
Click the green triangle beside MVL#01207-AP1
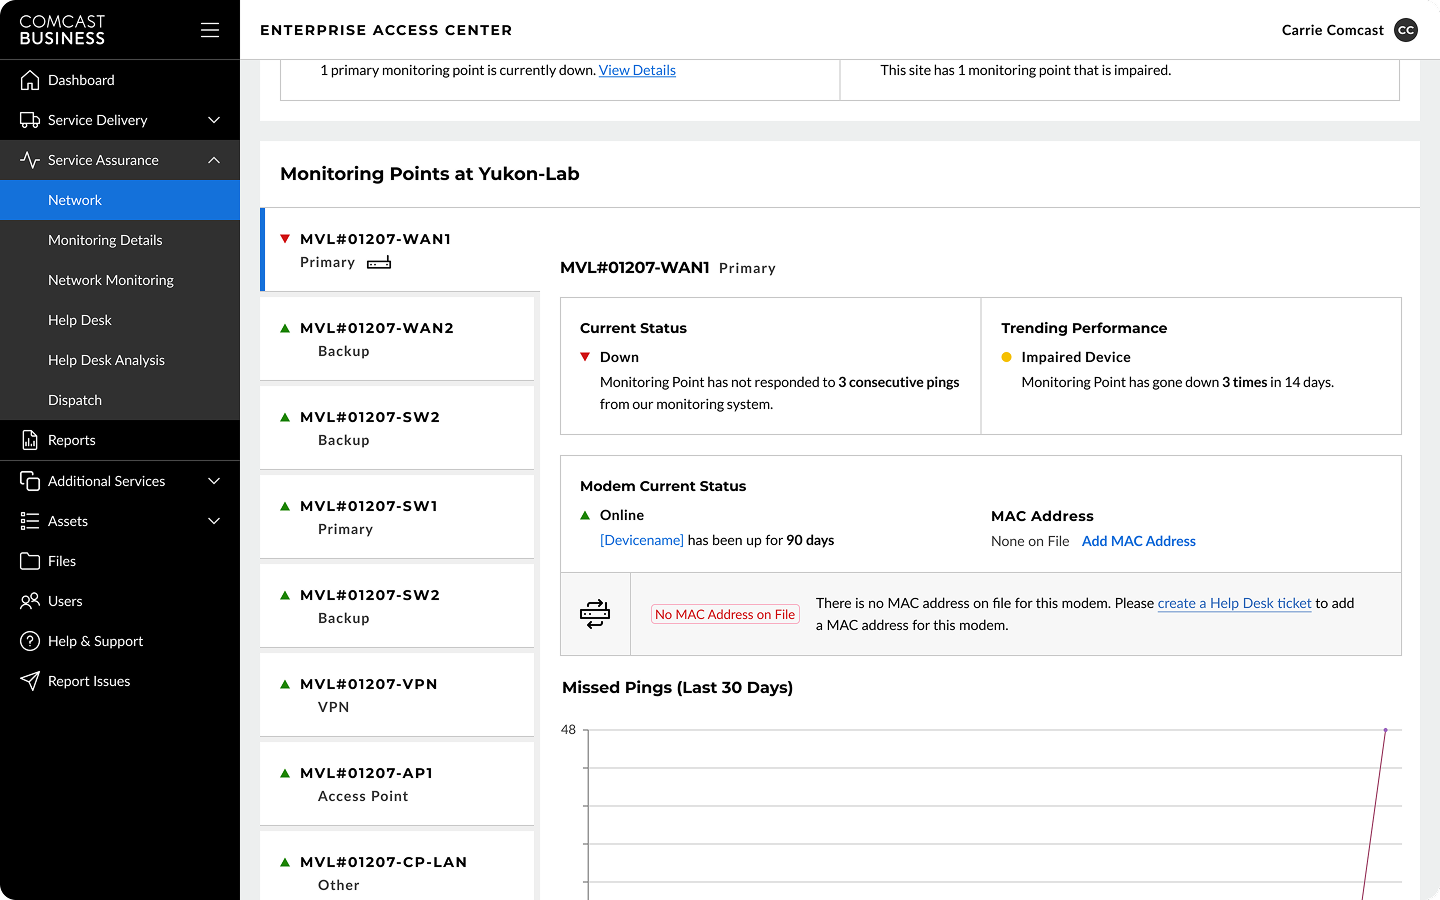(285, 773)
